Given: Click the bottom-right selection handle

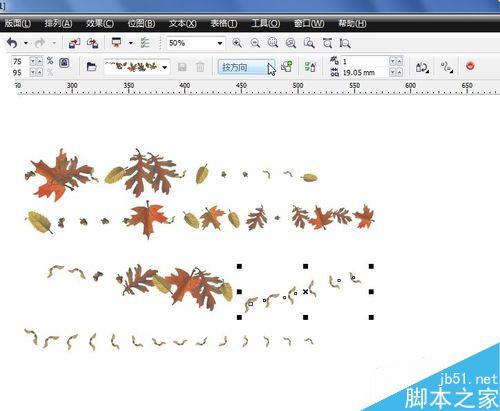Looking at the screenshot, I should (x=371, y=317).
